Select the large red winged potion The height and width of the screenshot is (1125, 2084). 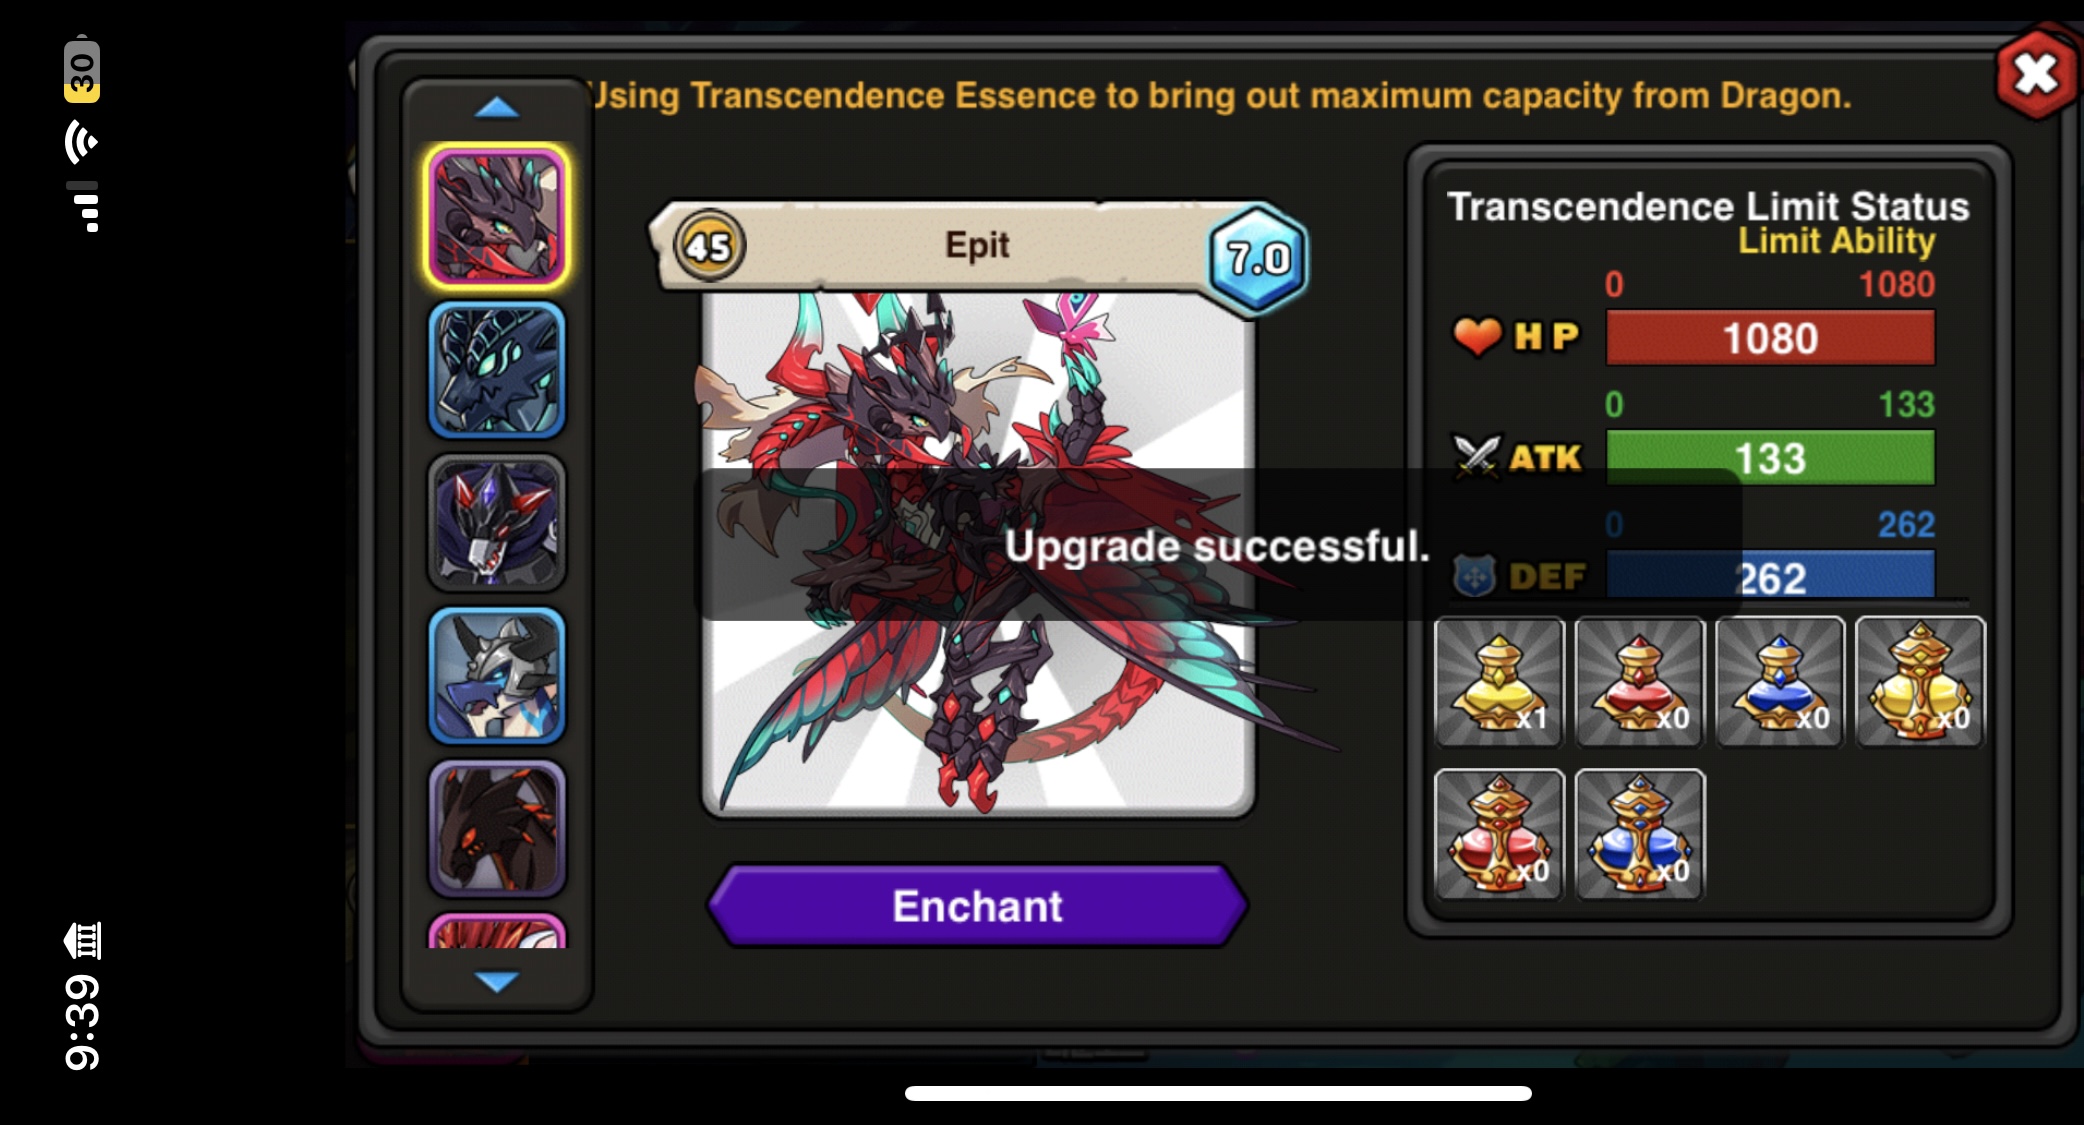(x=1498, y=834)
